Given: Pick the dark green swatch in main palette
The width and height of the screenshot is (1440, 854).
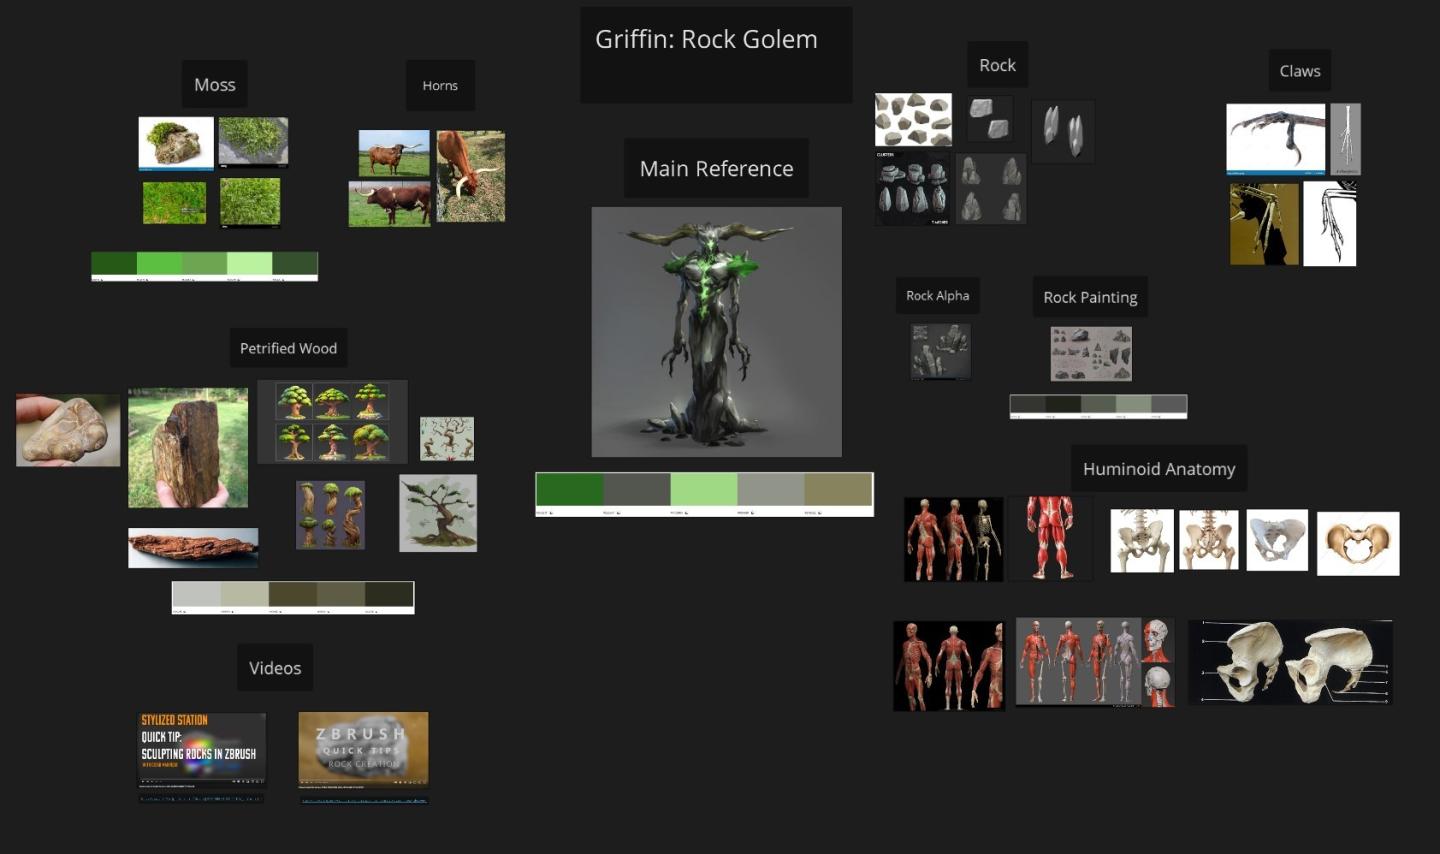Looking at the screenshot, I should (570, 489).
